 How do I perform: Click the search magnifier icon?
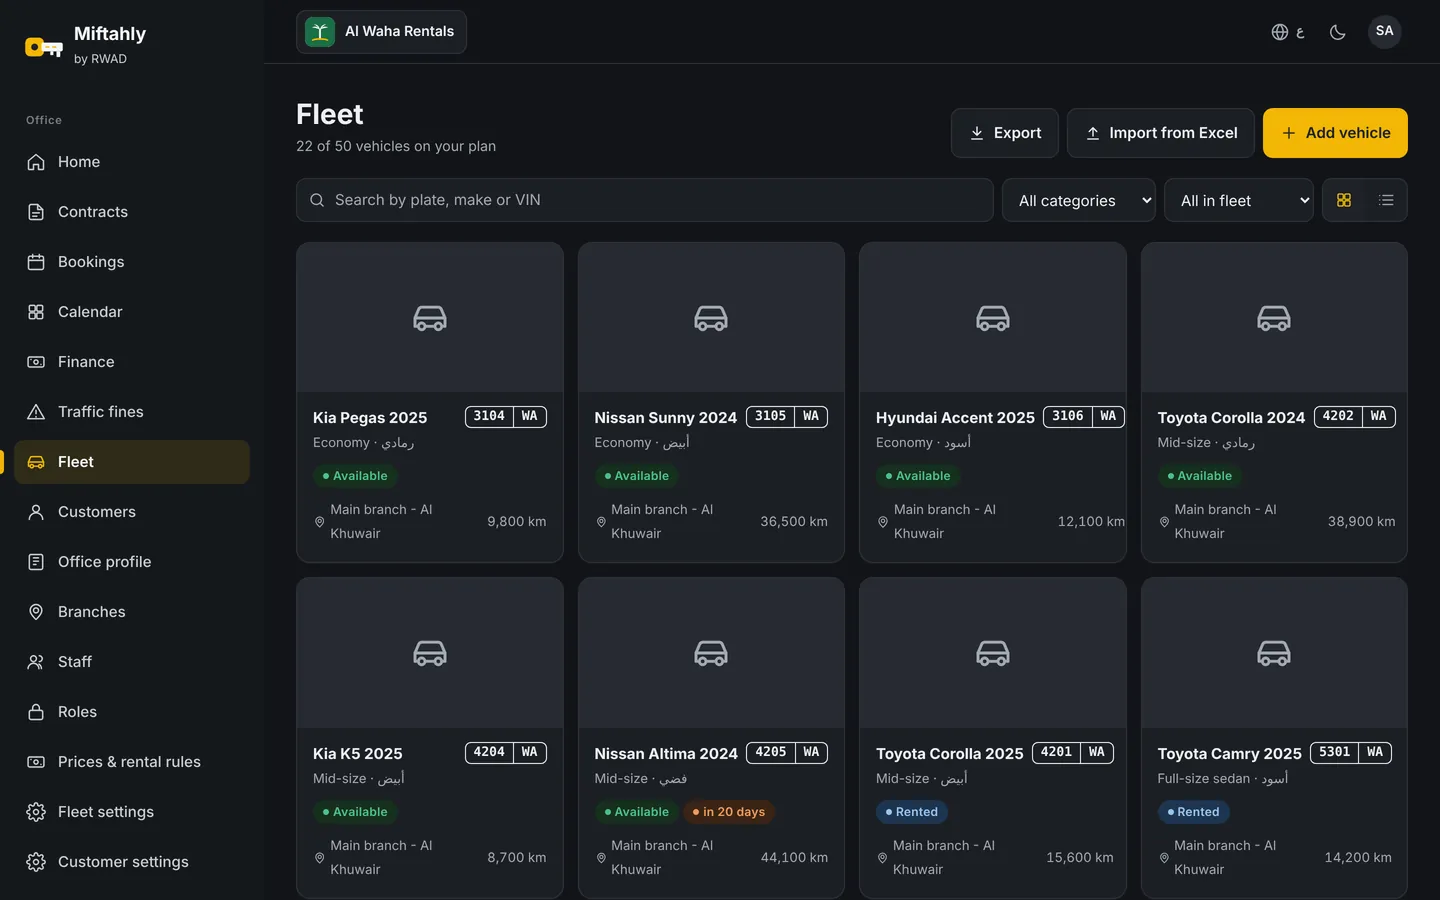[317, 200]
